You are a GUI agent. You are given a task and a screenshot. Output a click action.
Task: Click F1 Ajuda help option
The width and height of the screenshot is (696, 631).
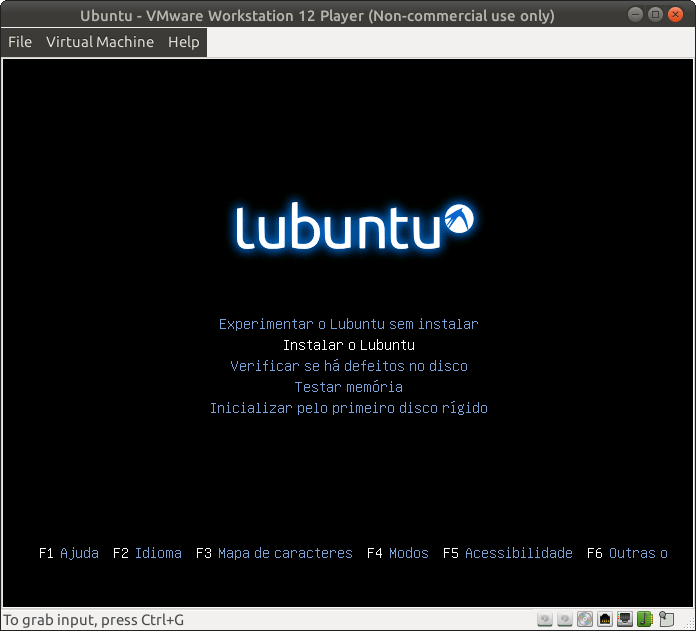[x=69, y=553]
